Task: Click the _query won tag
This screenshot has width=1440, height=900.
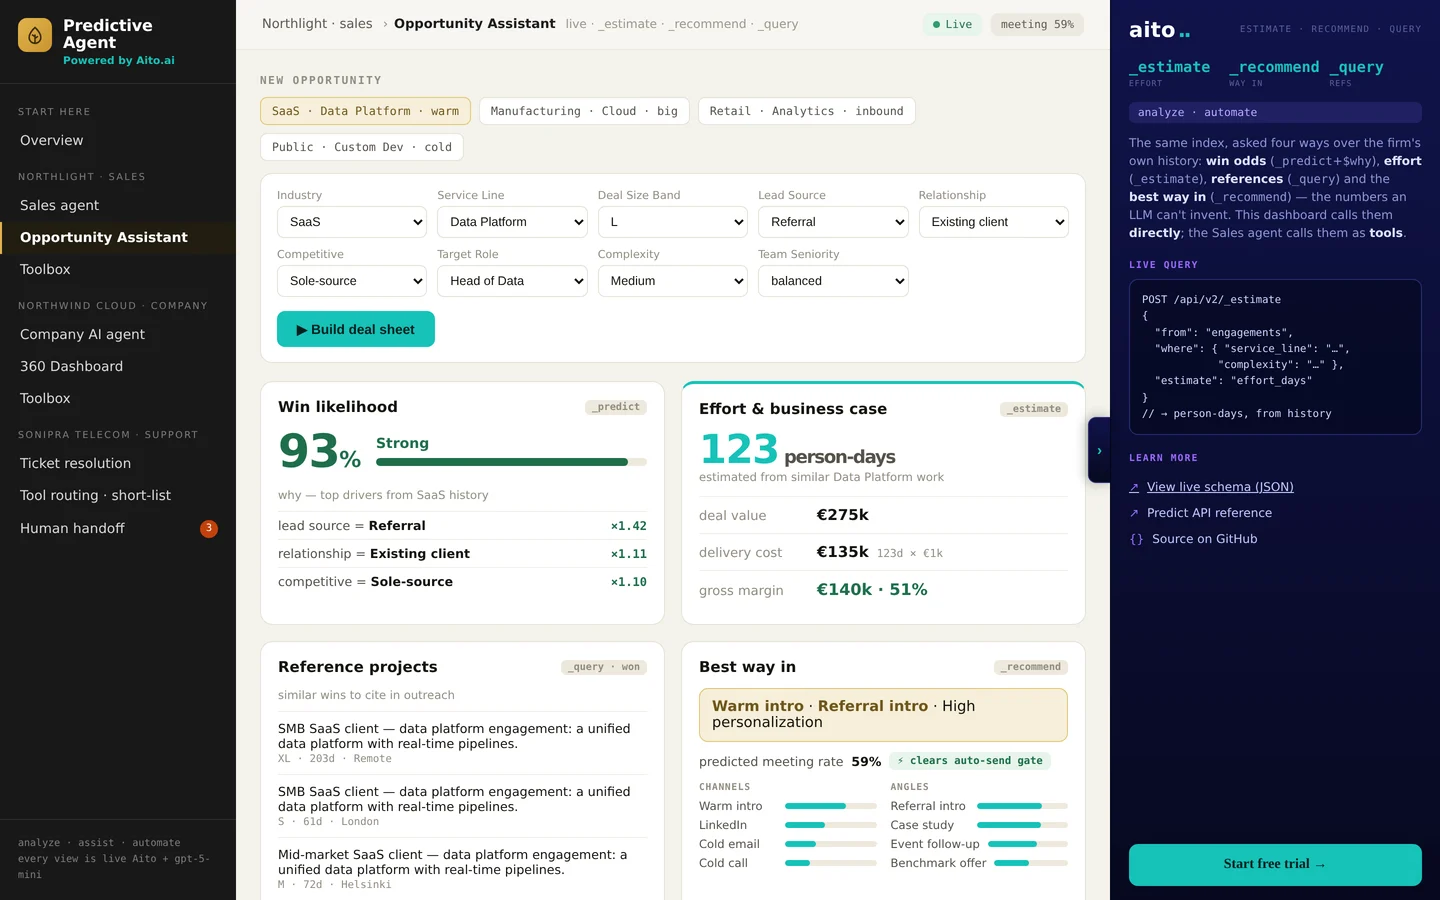Action: tap(604, 667)
